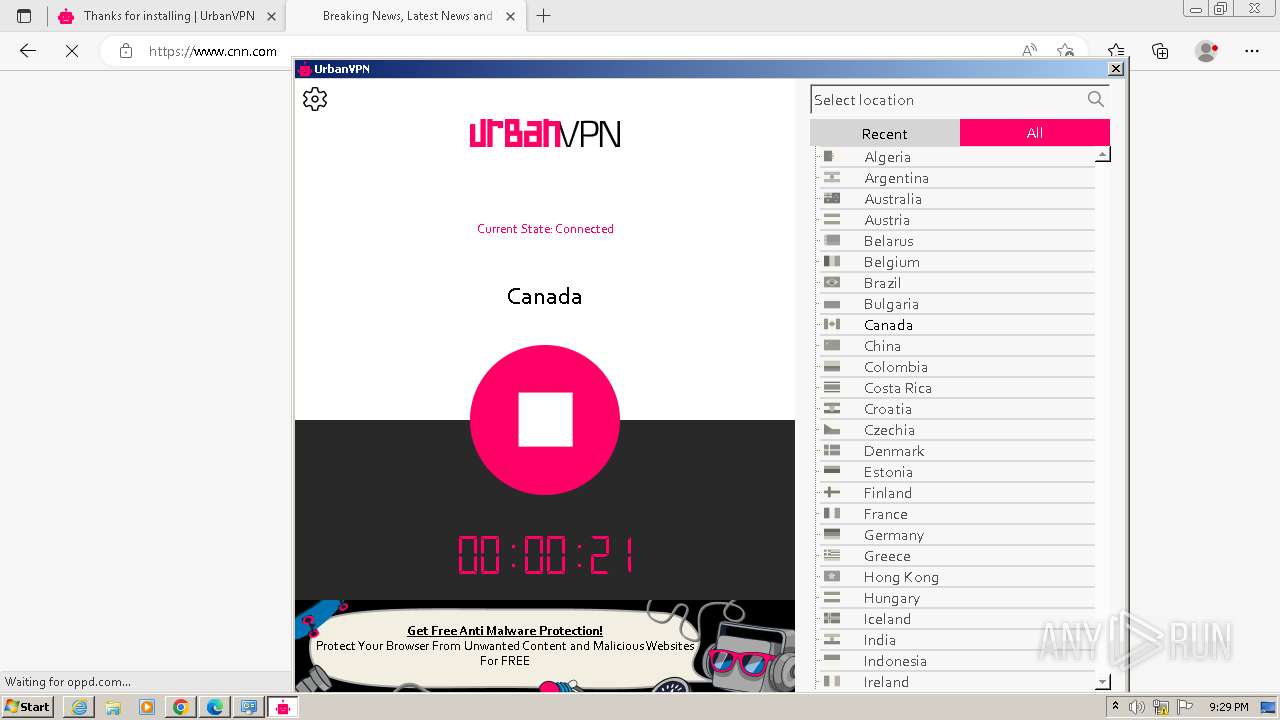The width and height of the screenshot is (1280, 720).
Task: View site information lock icon
Action: pyautogui.click(x=126, y=51)
